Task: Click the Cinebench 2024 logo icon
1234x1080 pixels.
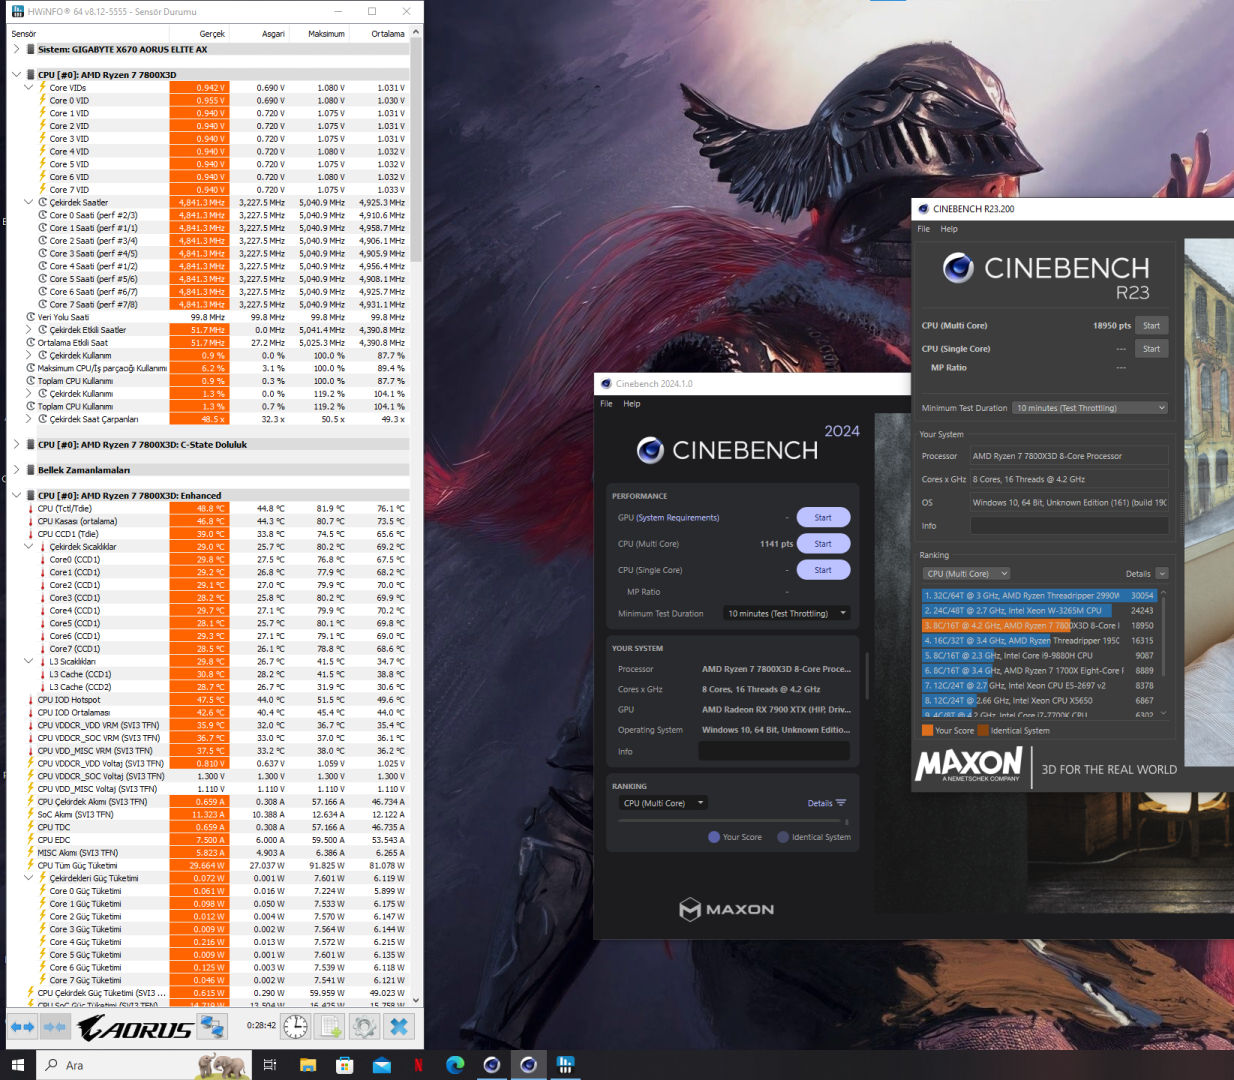Action: [x=650, y=450]
